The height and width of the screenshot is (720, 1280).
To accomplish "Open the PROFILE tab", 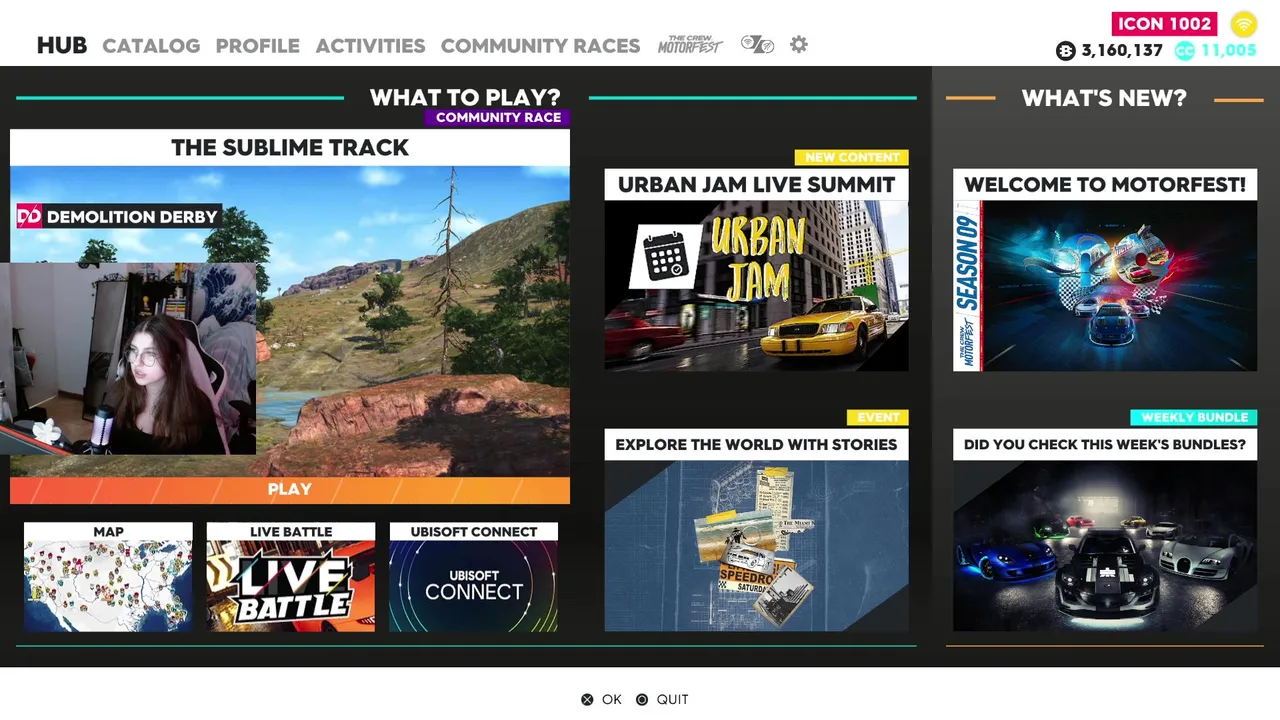I will (x=258, y=46).
